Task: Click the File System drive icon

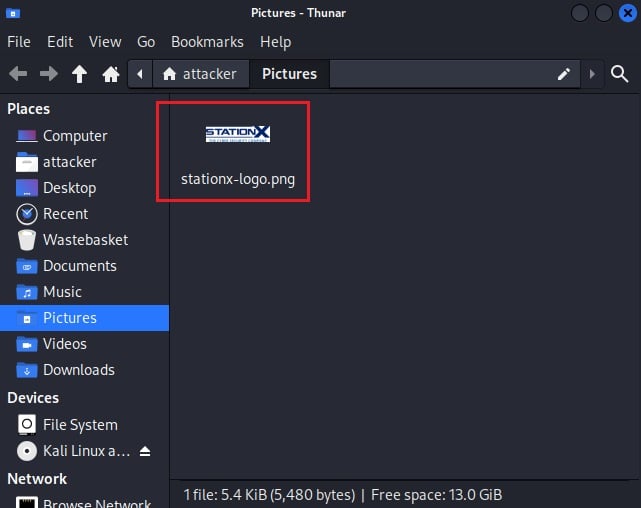Action: 27,425
